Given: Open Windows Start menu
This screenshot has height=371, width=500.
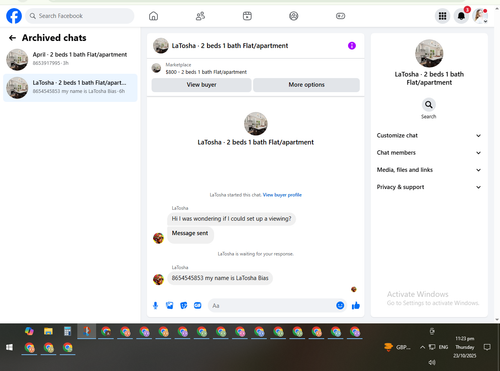Looking at the screenshot, I should click(9, 347).
